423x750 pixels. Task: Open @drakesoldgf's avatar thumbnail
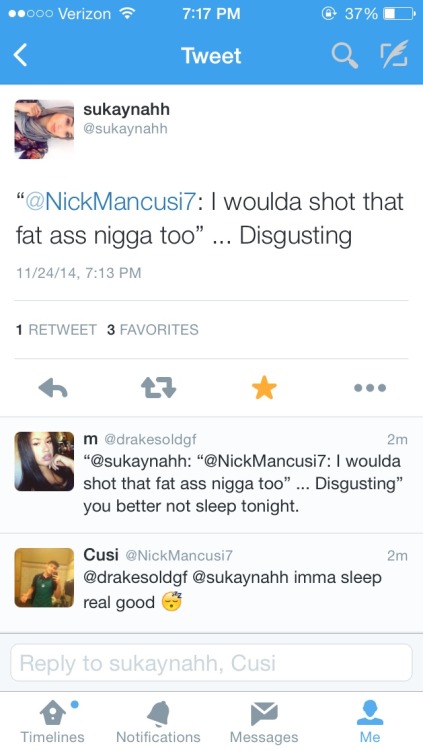[x=45, y=461]
